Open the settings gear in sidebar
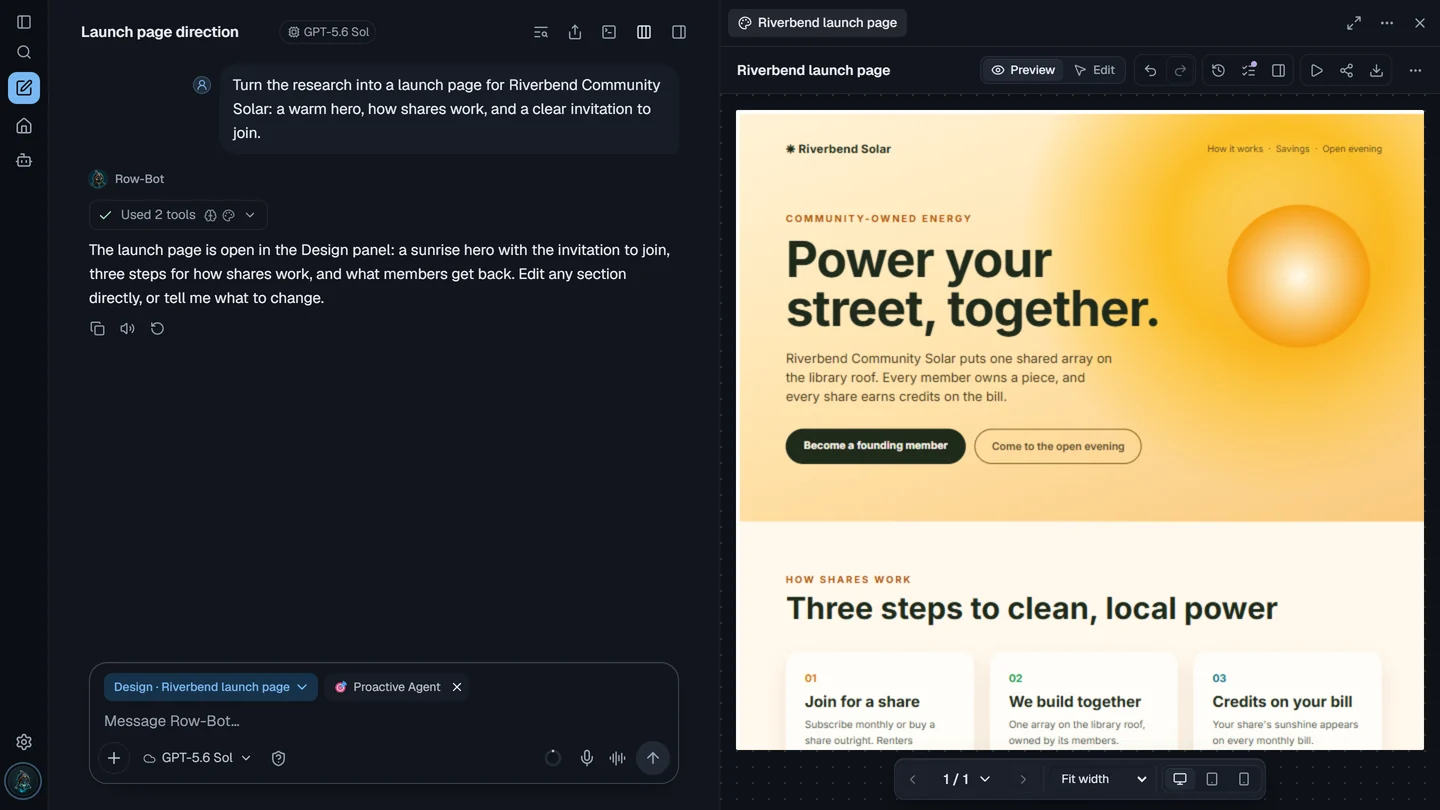Viewport: 1440px width, 810px height. tap(24, 742)
